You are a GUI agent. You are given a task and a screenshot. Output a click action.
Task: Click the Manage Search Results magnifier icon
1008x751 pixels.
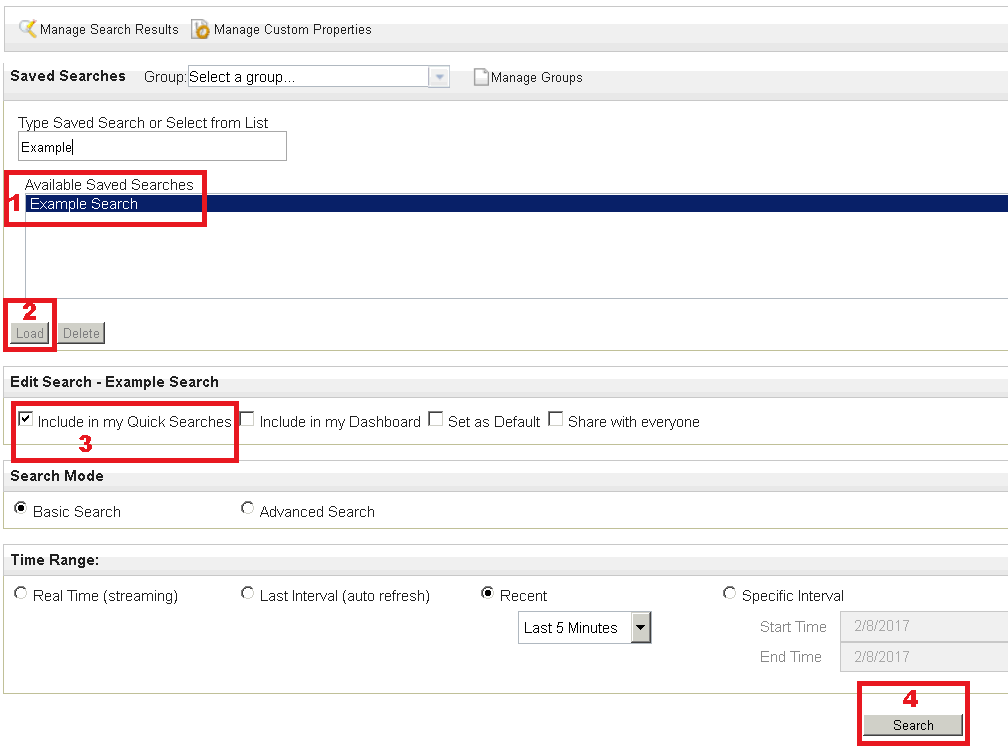28,28
